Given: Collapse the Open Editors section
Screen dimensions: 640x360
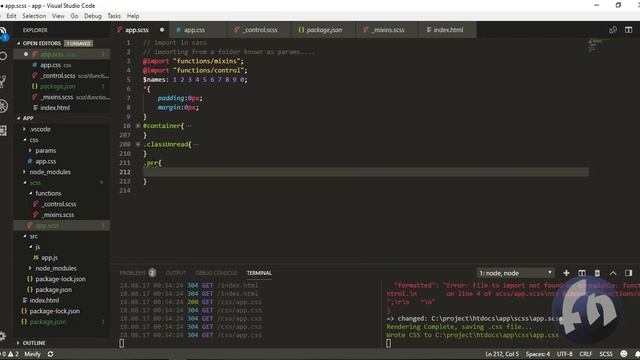Looking at the screenshot, I should coord(18,43).
